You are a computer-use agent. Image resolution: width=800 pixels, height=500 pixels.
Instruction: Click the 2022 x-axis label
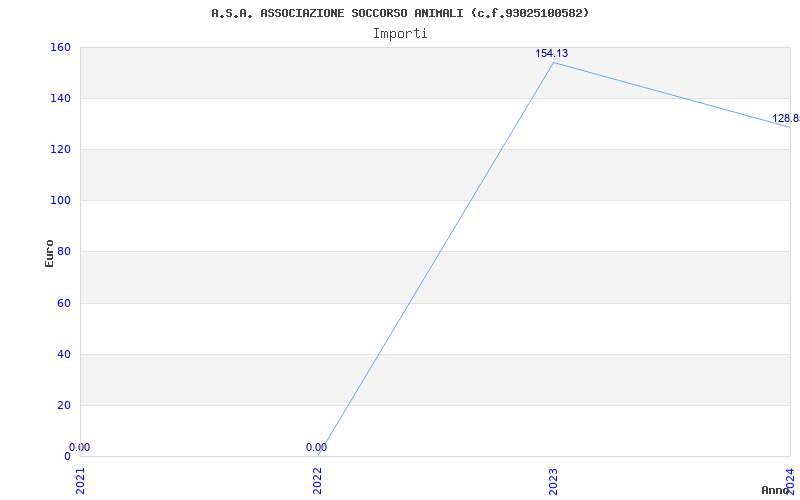point(317,482)
